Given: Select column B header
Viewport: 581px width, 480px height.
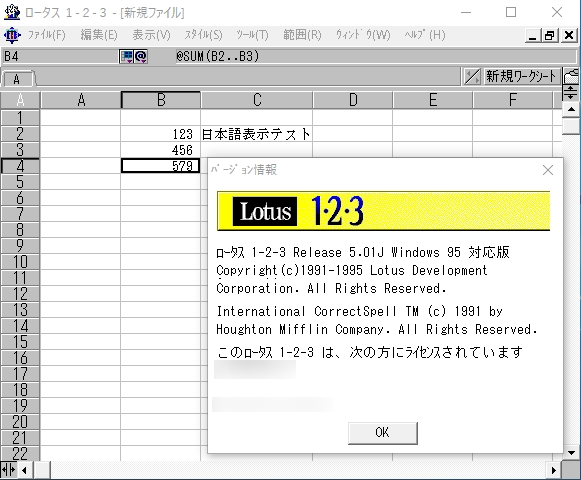Looking at the screenshot, I should (x=161, y=100).
